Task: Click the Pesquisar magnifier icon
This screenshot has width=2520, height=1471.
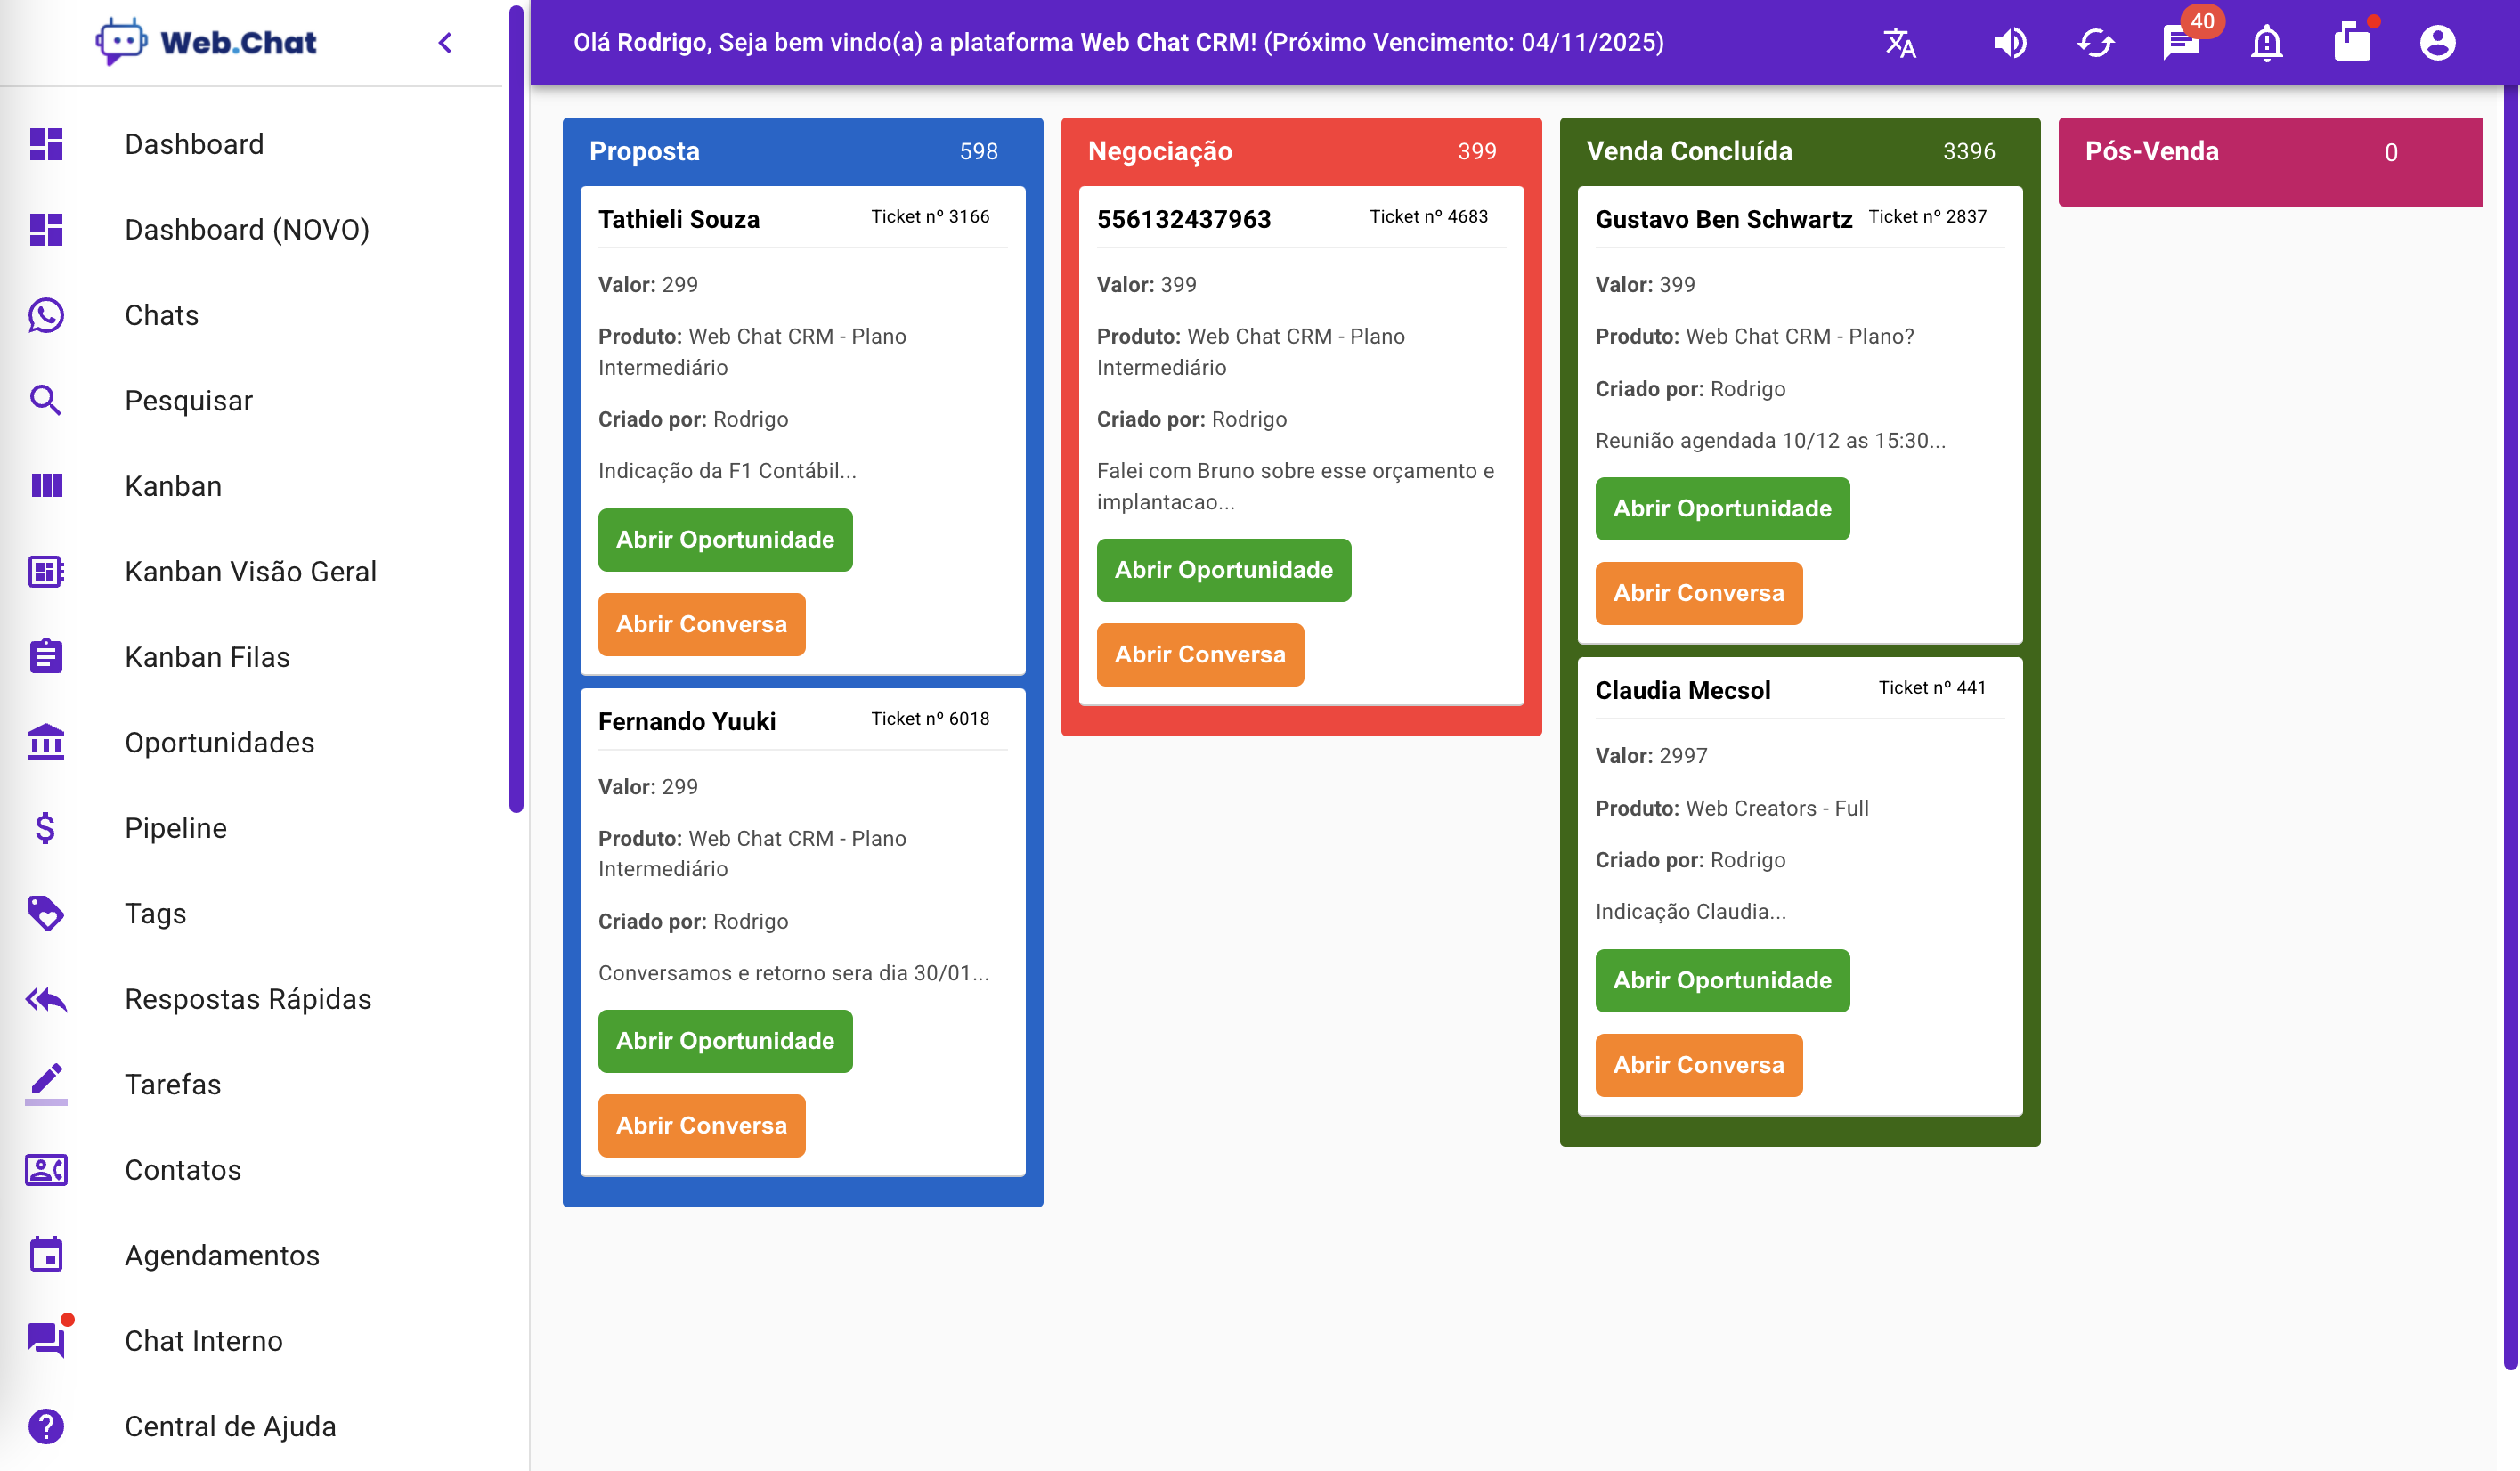Action: coord(46,401)
